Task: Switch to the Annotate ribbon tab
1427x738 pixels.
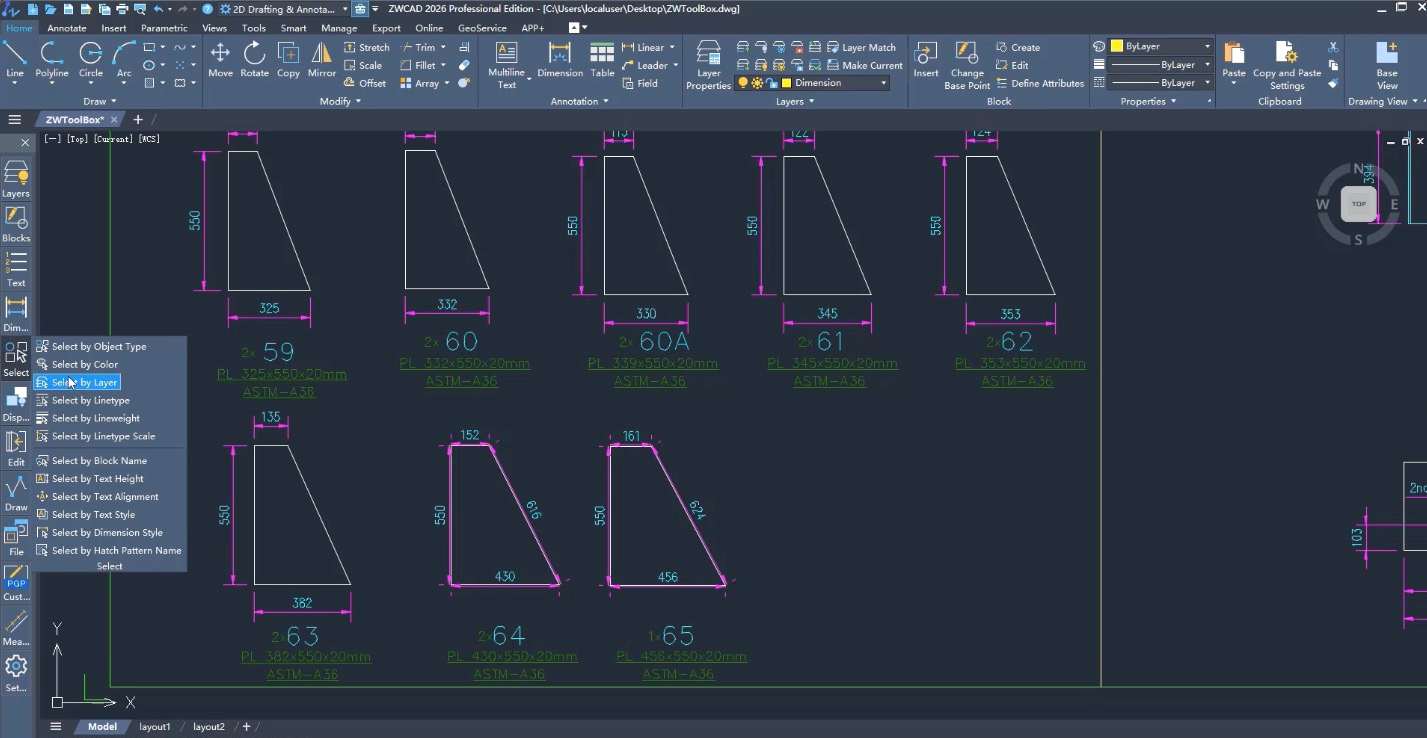Action: point(67,28)
